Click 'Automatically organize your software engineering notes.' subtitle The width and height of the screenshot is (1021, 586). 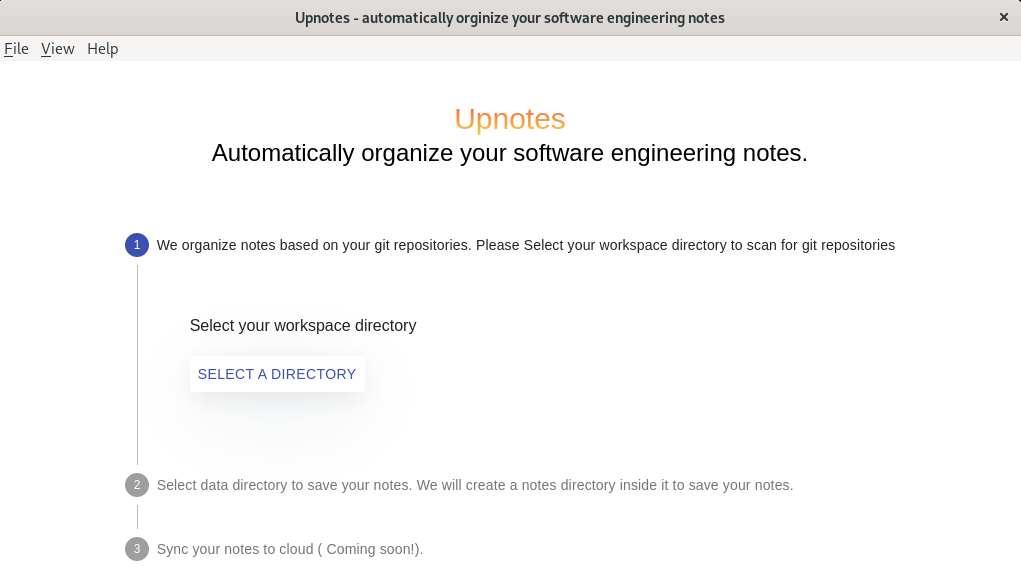[510, 153]
